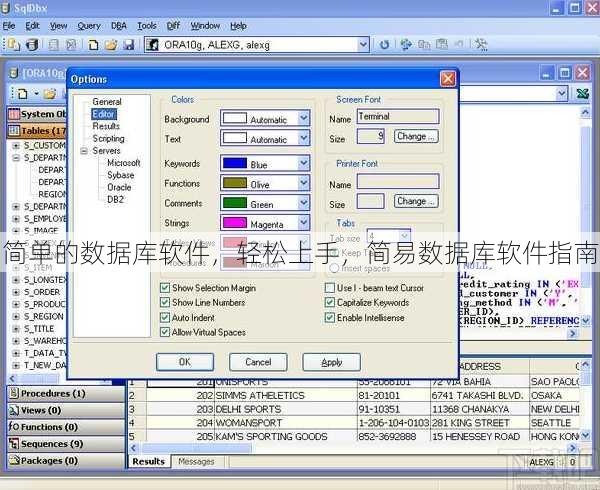Open the Background color dropdown
This screenshot has width=600, height=490.
pyautogui.click(x=304, y=118)
